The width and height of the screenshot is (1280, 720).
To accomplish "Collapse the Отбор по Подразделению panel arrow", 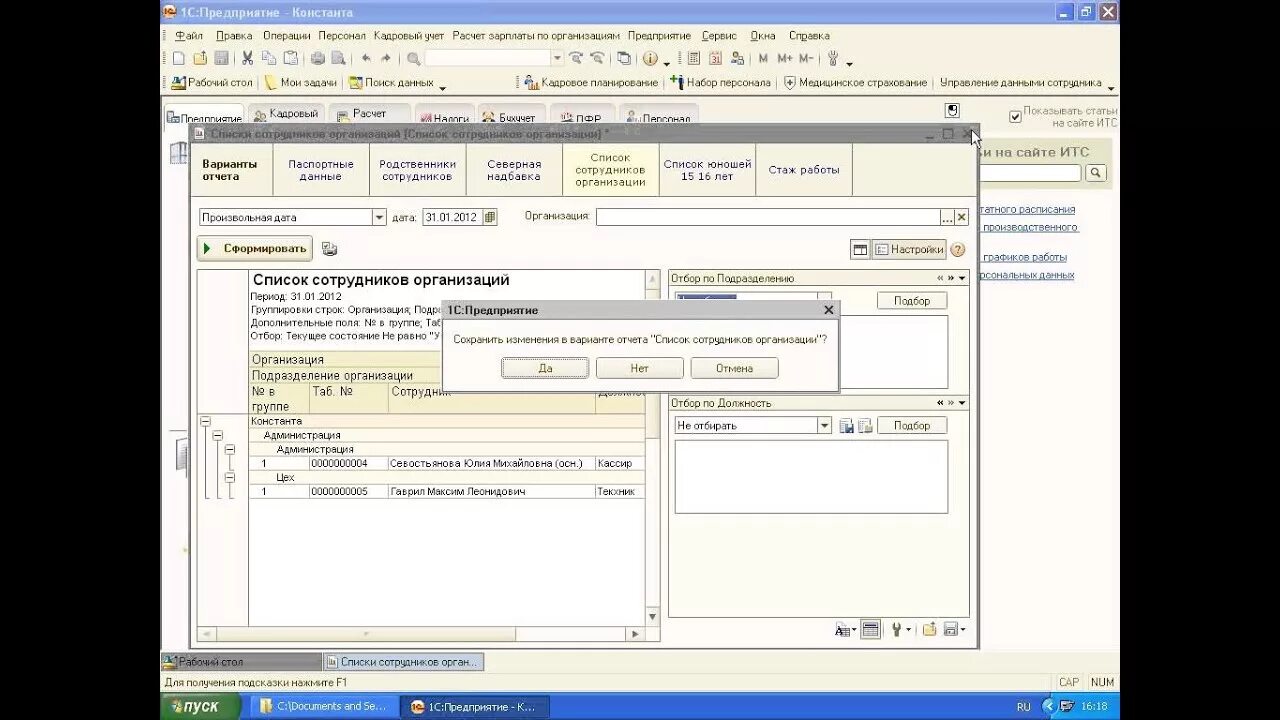I will click(963, 278).
